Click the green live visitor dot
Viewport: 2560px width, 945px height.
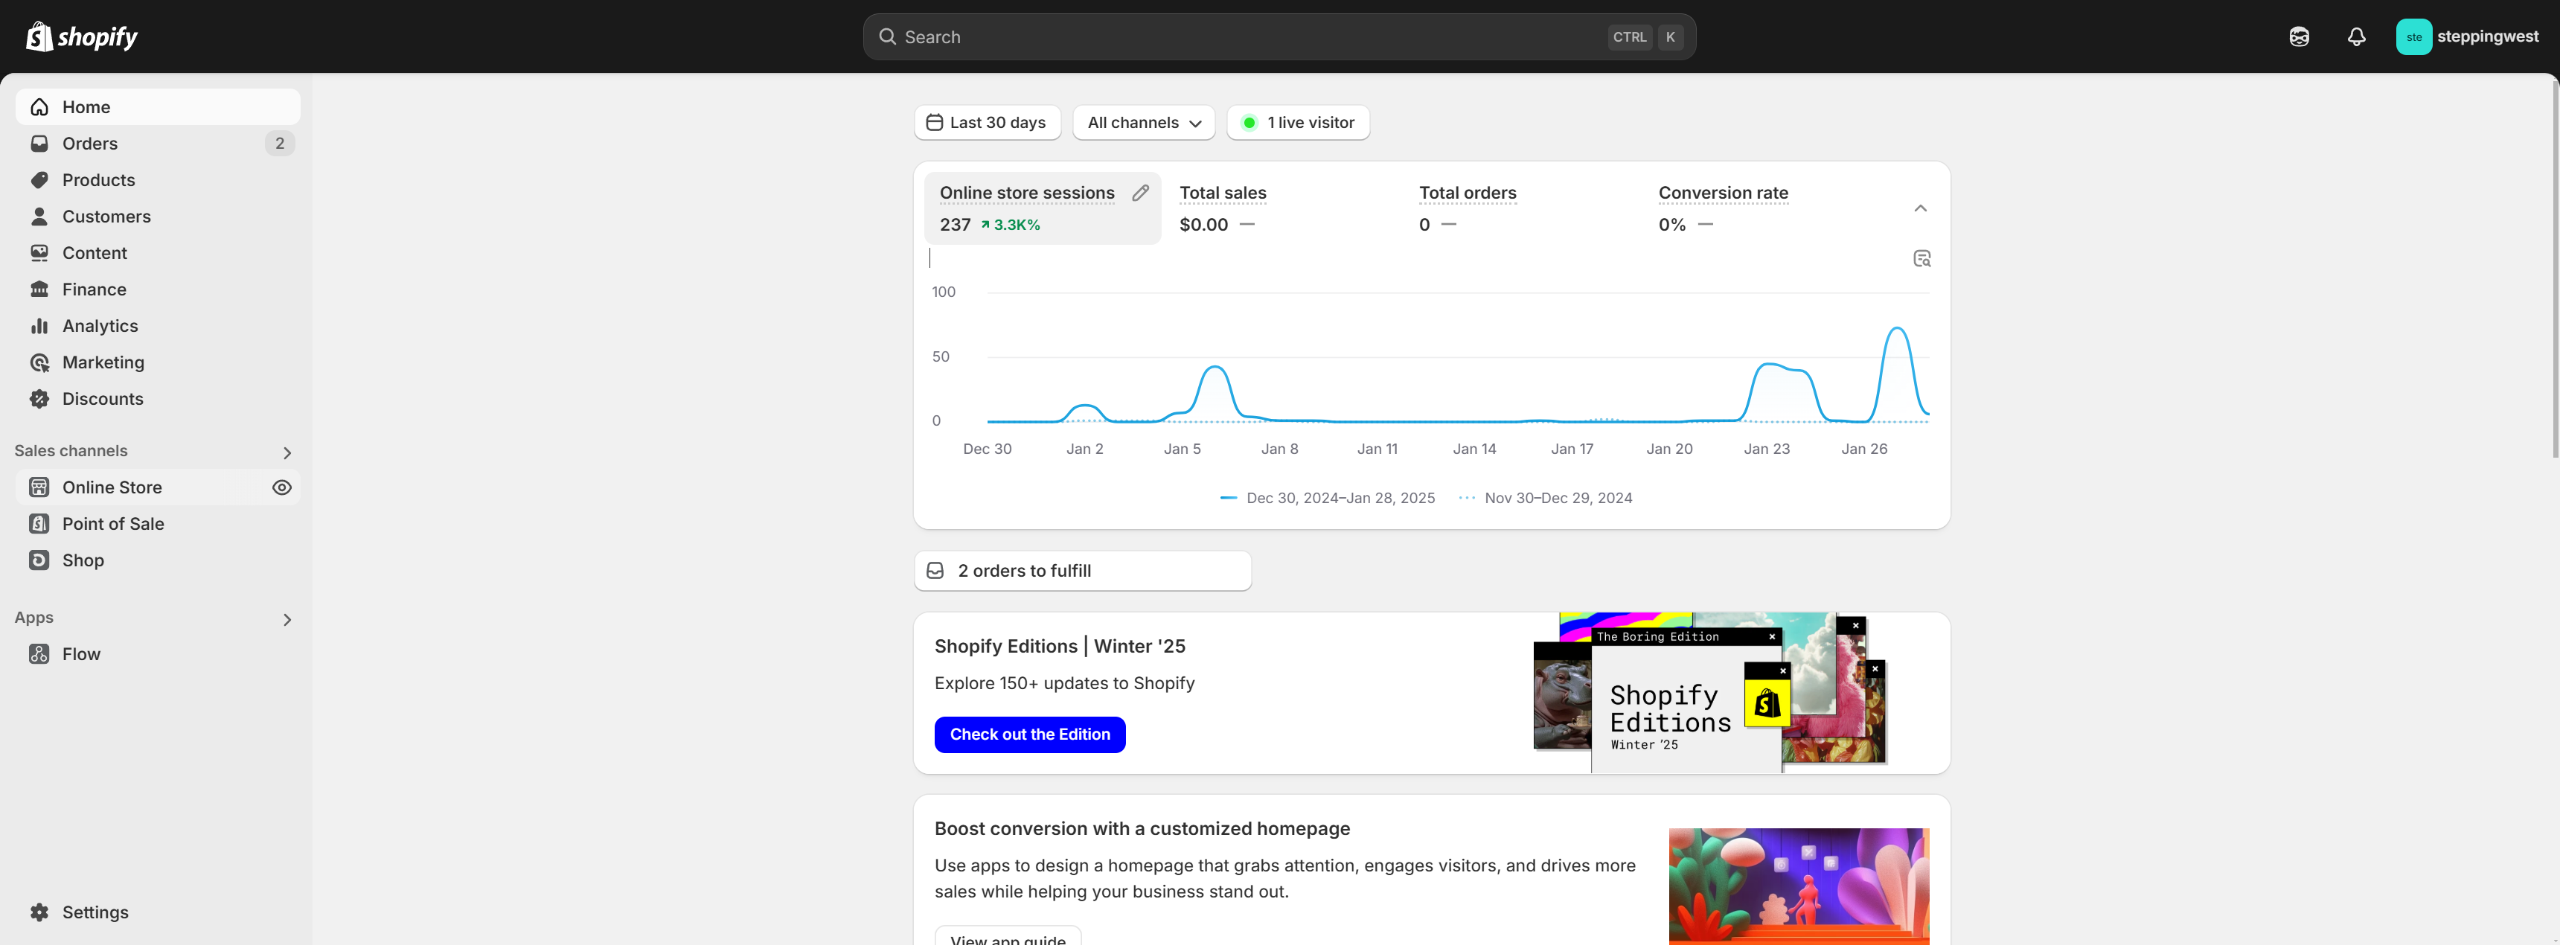click(x=1249, y=123)
